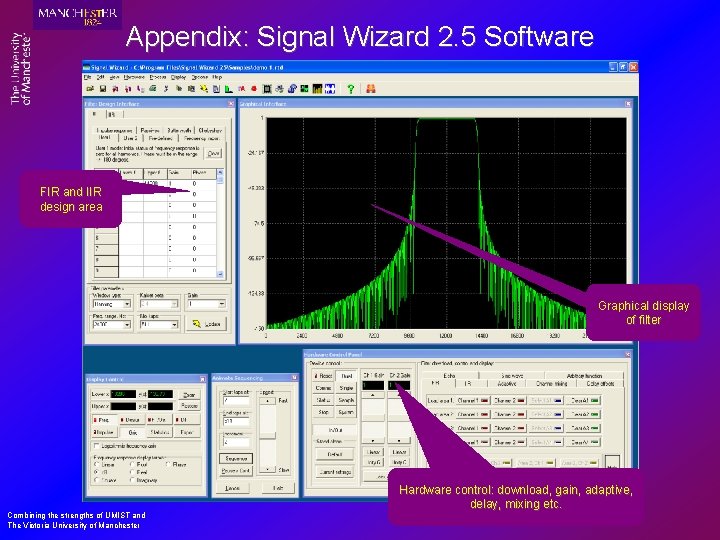This screenshot has width=720, height=540.
Task: Click the orange icon at the toolbar's far right
Action: click(371, 89)
